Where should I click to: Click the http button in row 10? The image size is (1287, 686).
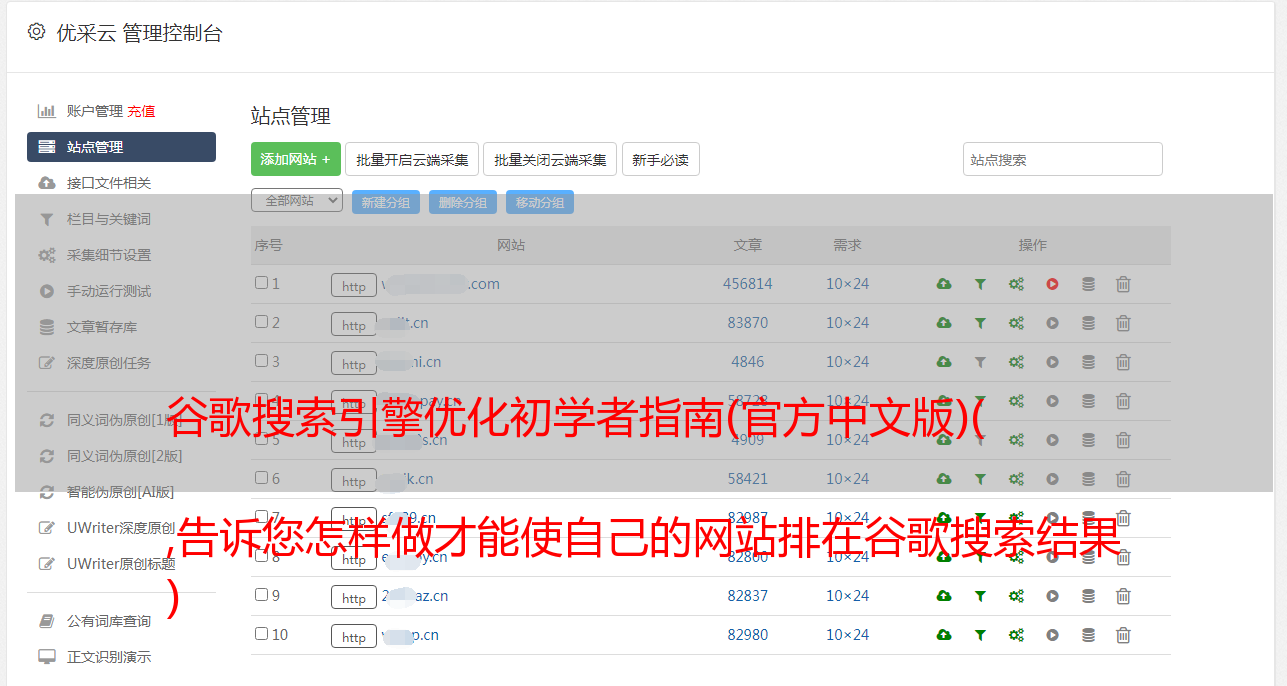click(x=354, y=636)
